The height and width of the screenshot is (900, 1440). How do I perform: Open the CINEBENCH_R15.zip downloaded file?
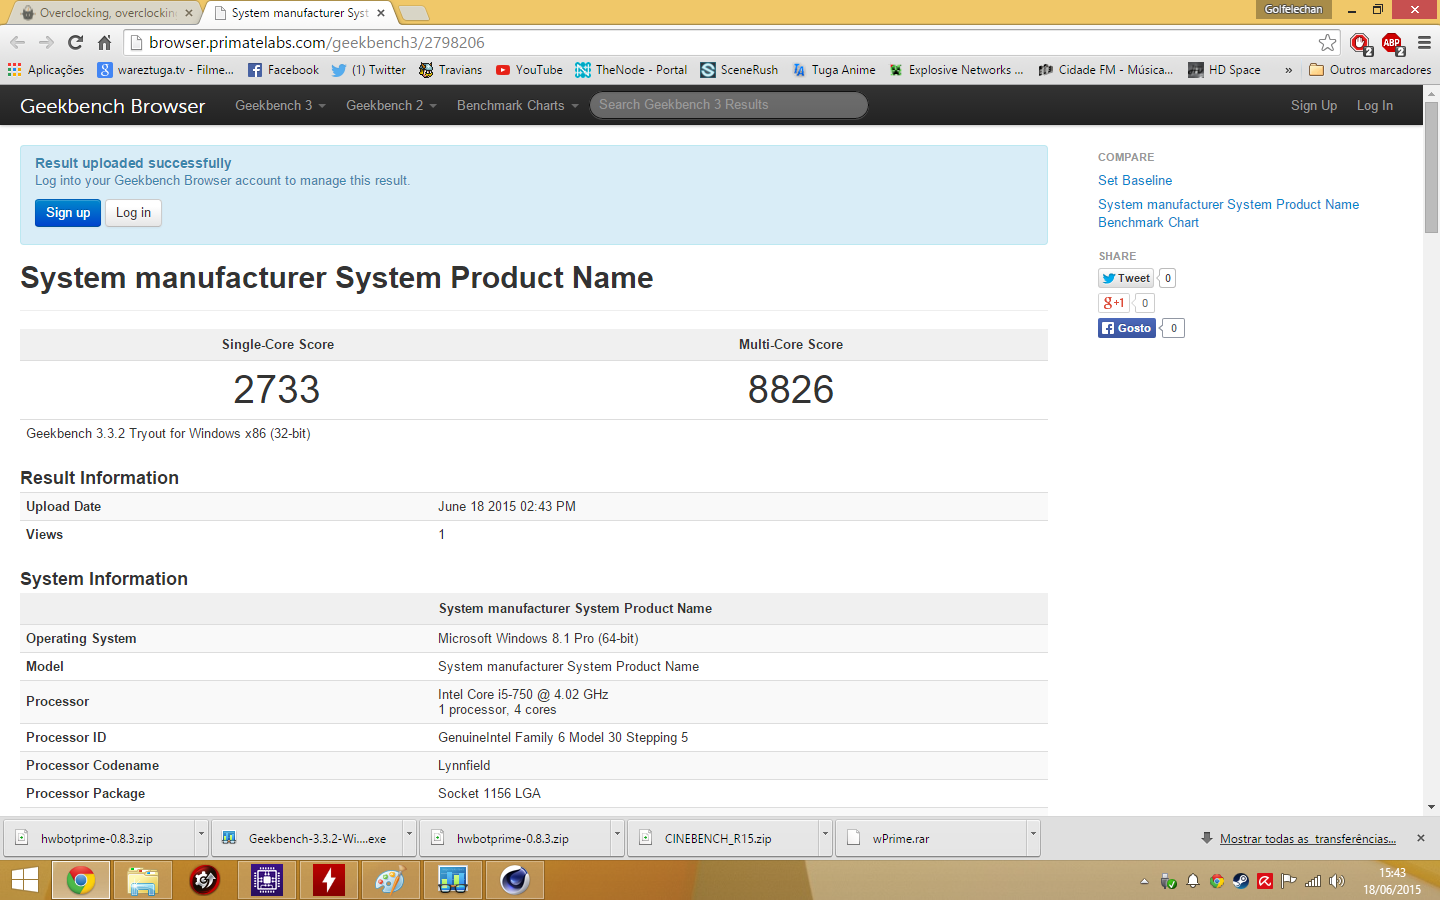[x=723, y=838]
